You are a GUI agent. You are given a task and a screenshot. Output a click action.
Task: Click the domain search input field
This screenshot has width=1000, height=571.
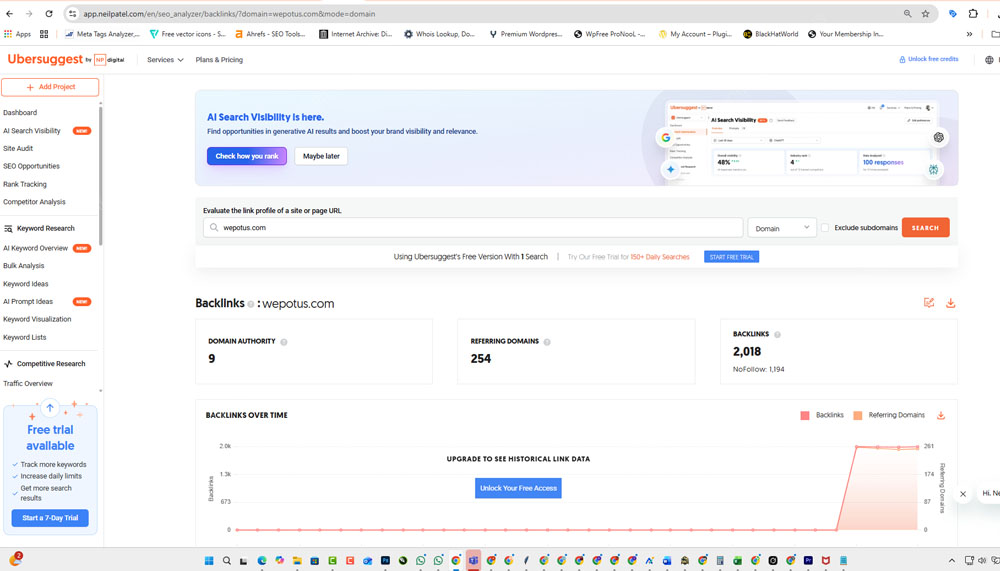pyautogui.click(x=473, y=228)
